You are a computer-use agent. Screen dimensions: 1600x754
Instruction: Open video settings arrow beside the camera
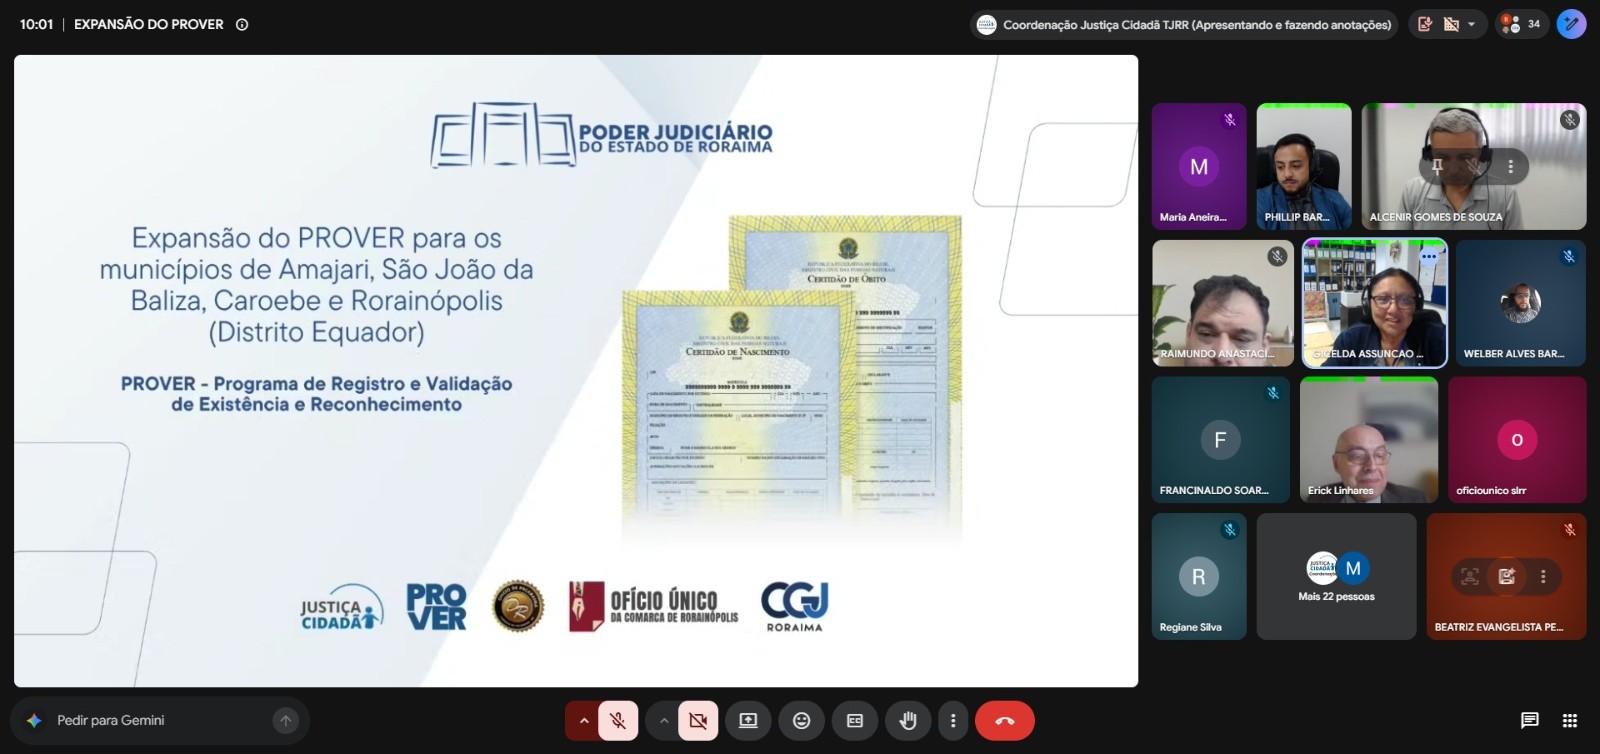pyautogui.click(x=663, y=720)
